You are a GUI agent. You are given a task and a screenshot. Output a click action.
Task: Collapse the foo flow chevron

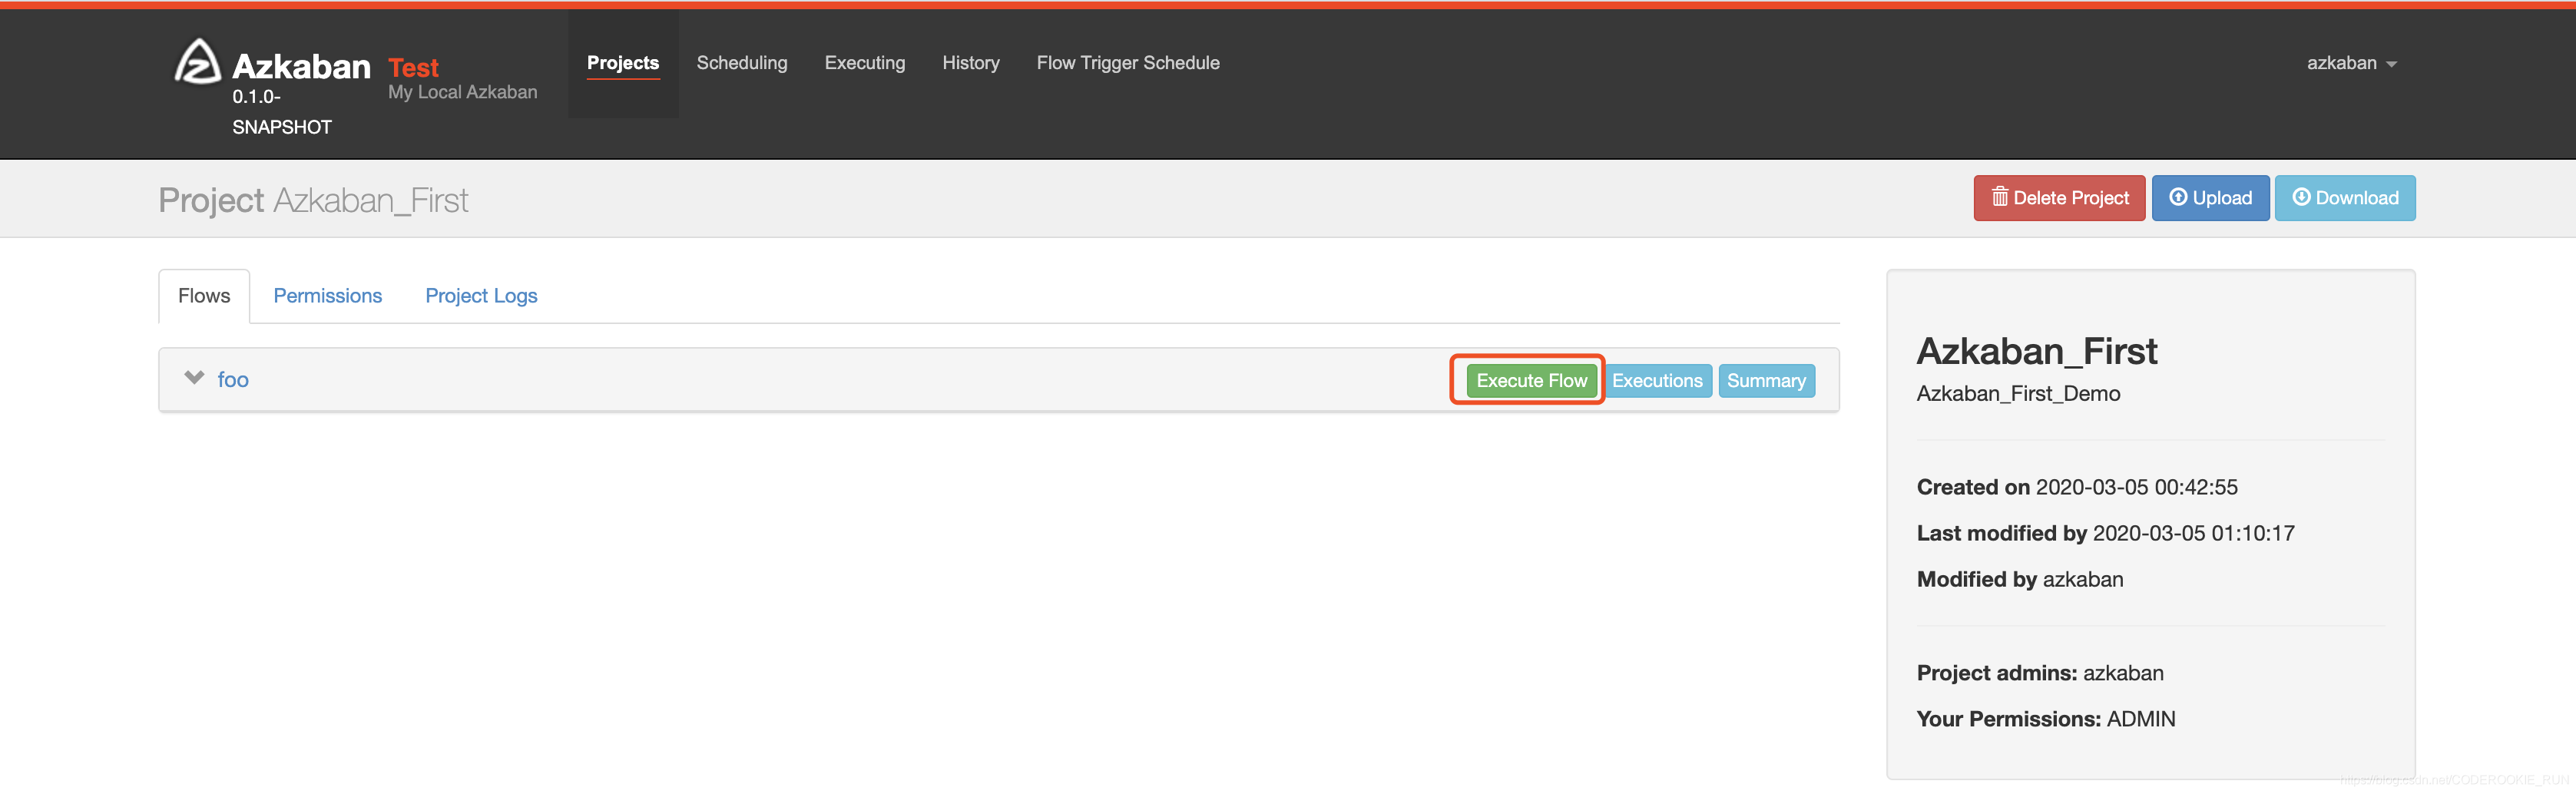194,378
